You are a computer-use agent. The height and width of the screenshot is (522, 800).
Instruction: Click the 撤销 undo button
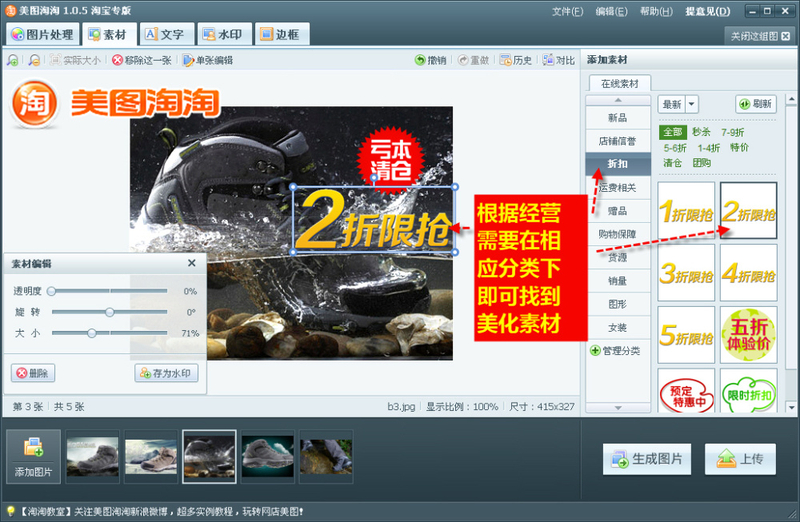431,60
